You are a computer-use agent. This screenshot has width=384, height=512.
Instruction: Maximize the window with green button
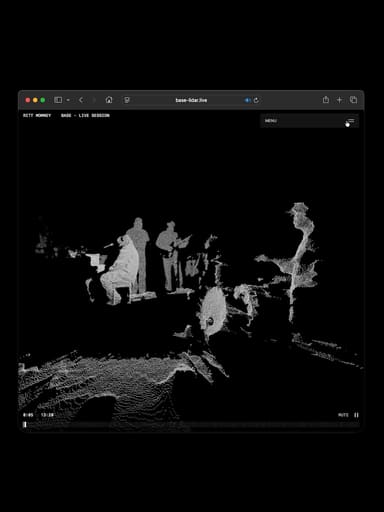43,100
